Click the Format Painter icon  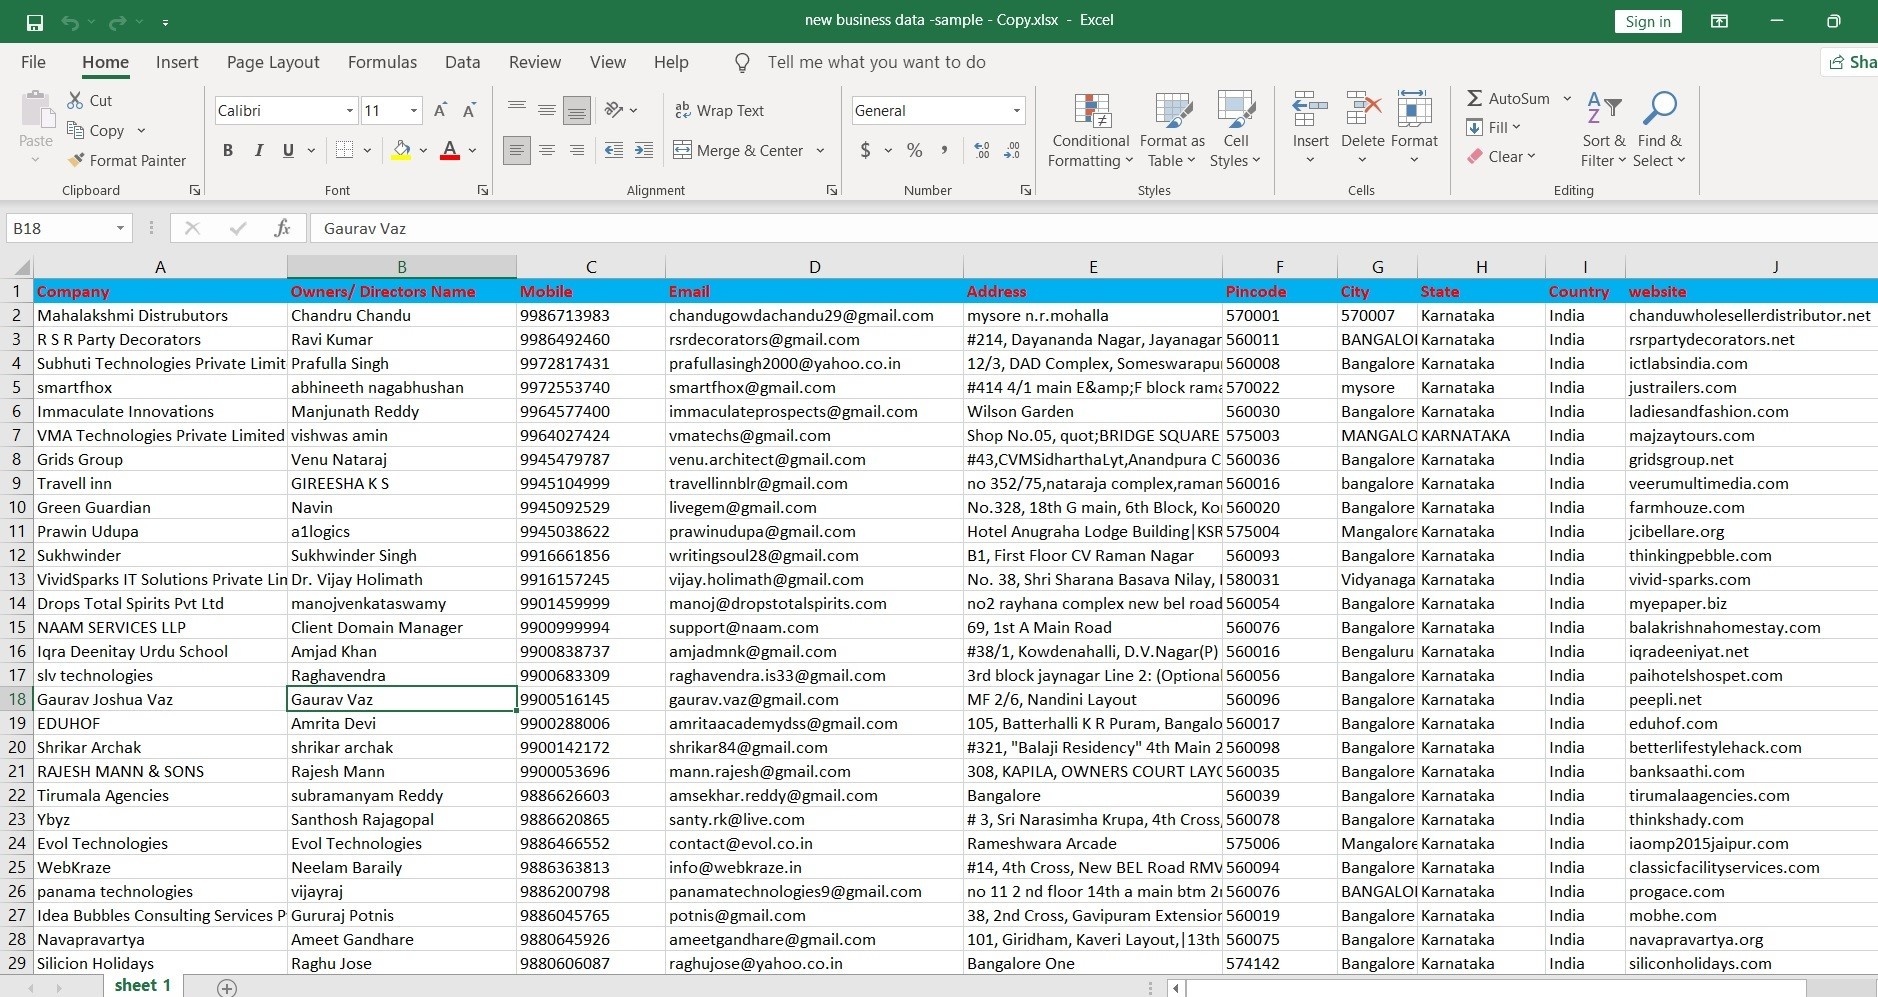[127, 160]
